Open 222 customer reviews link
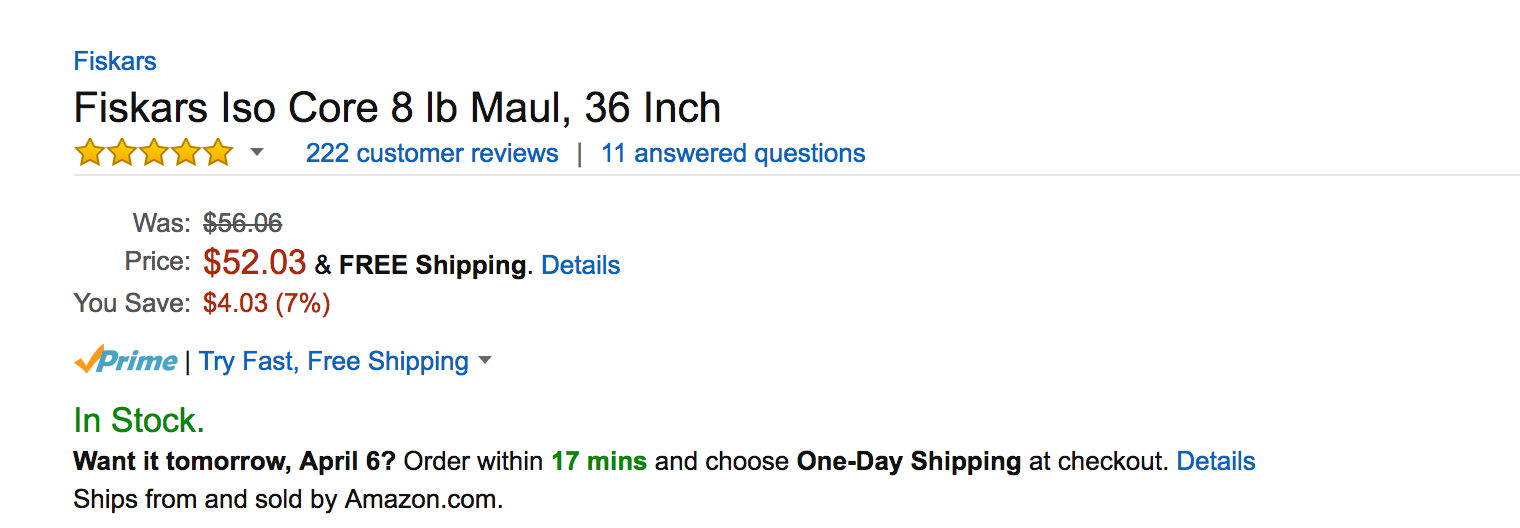This screenshot has height=528, width=1520. click(x=432, y=153)
